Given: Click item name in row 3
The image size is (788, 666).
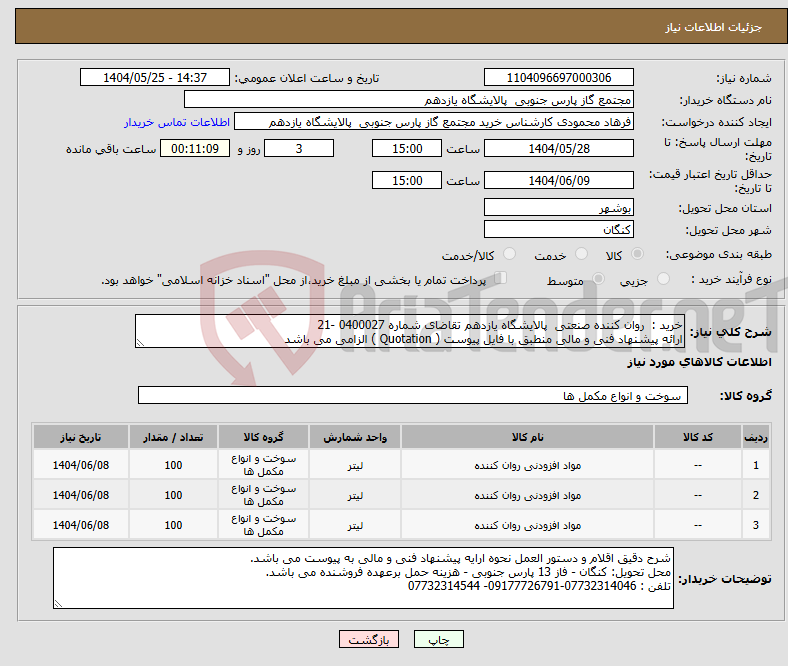Looking at the screenshot, I should [x=527, y=525].
